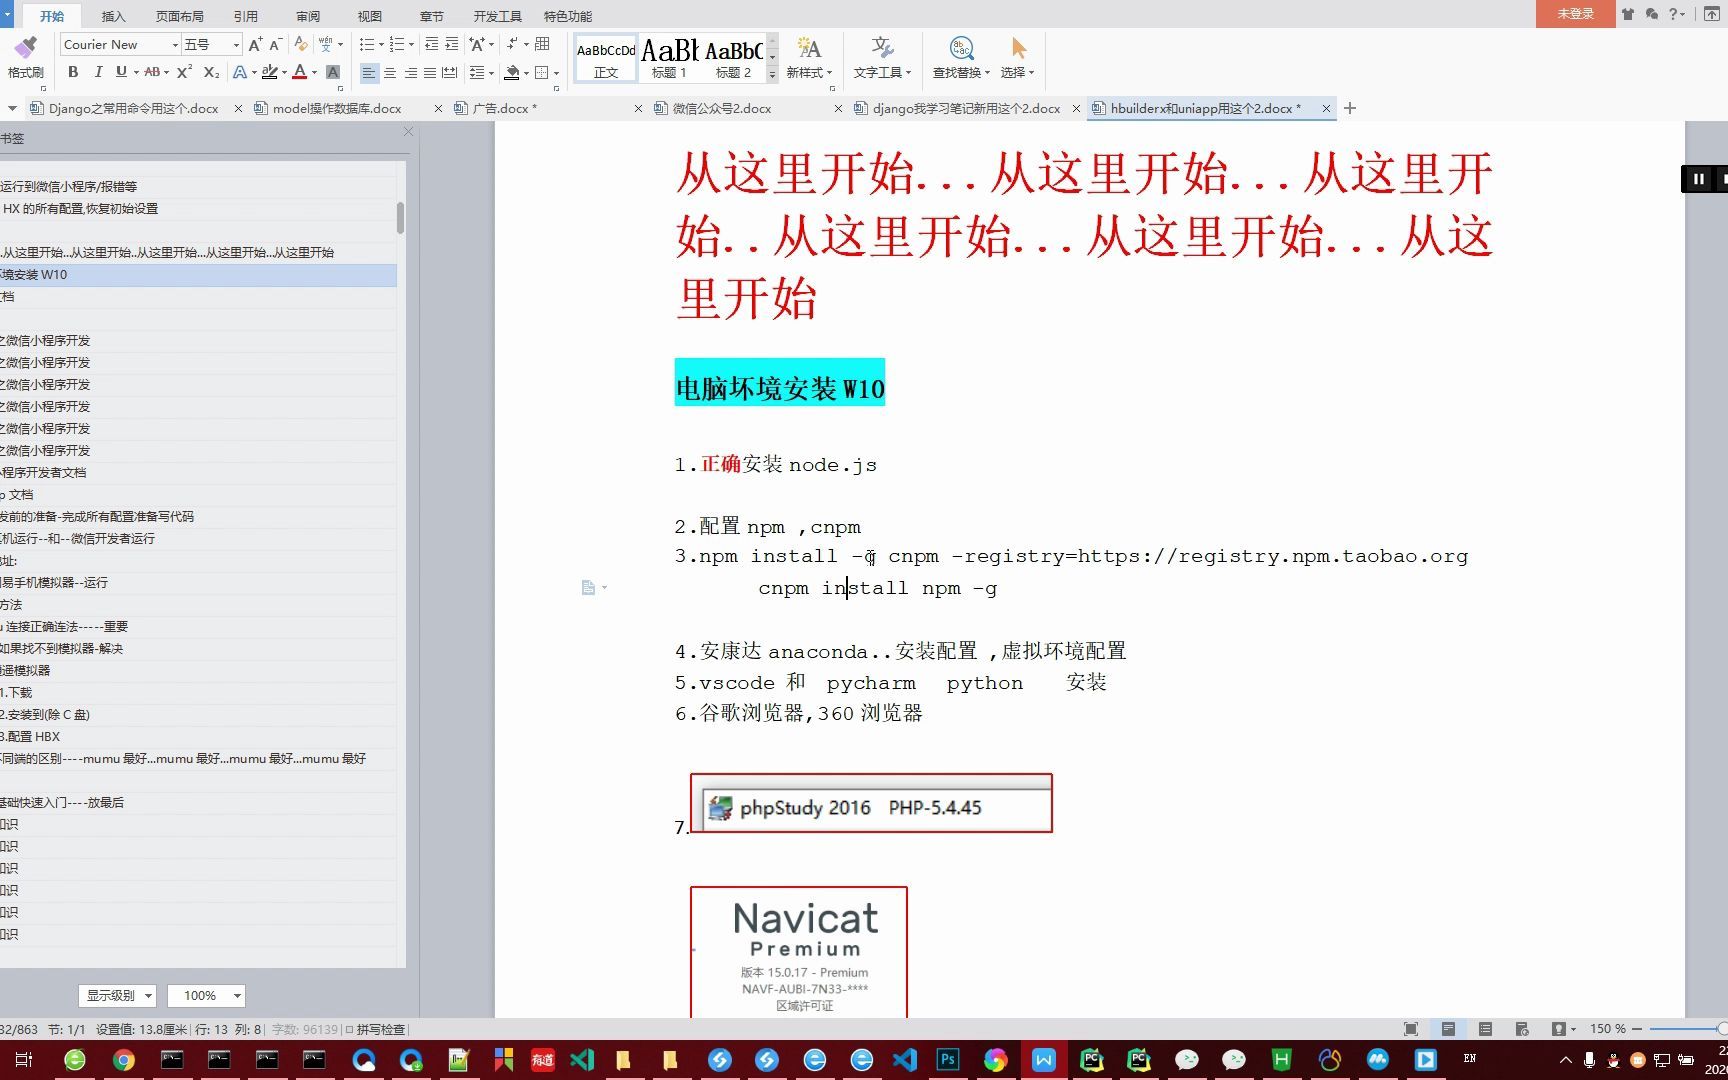
Task: Toggle bold formatting
Action: [x=73, y=71]
